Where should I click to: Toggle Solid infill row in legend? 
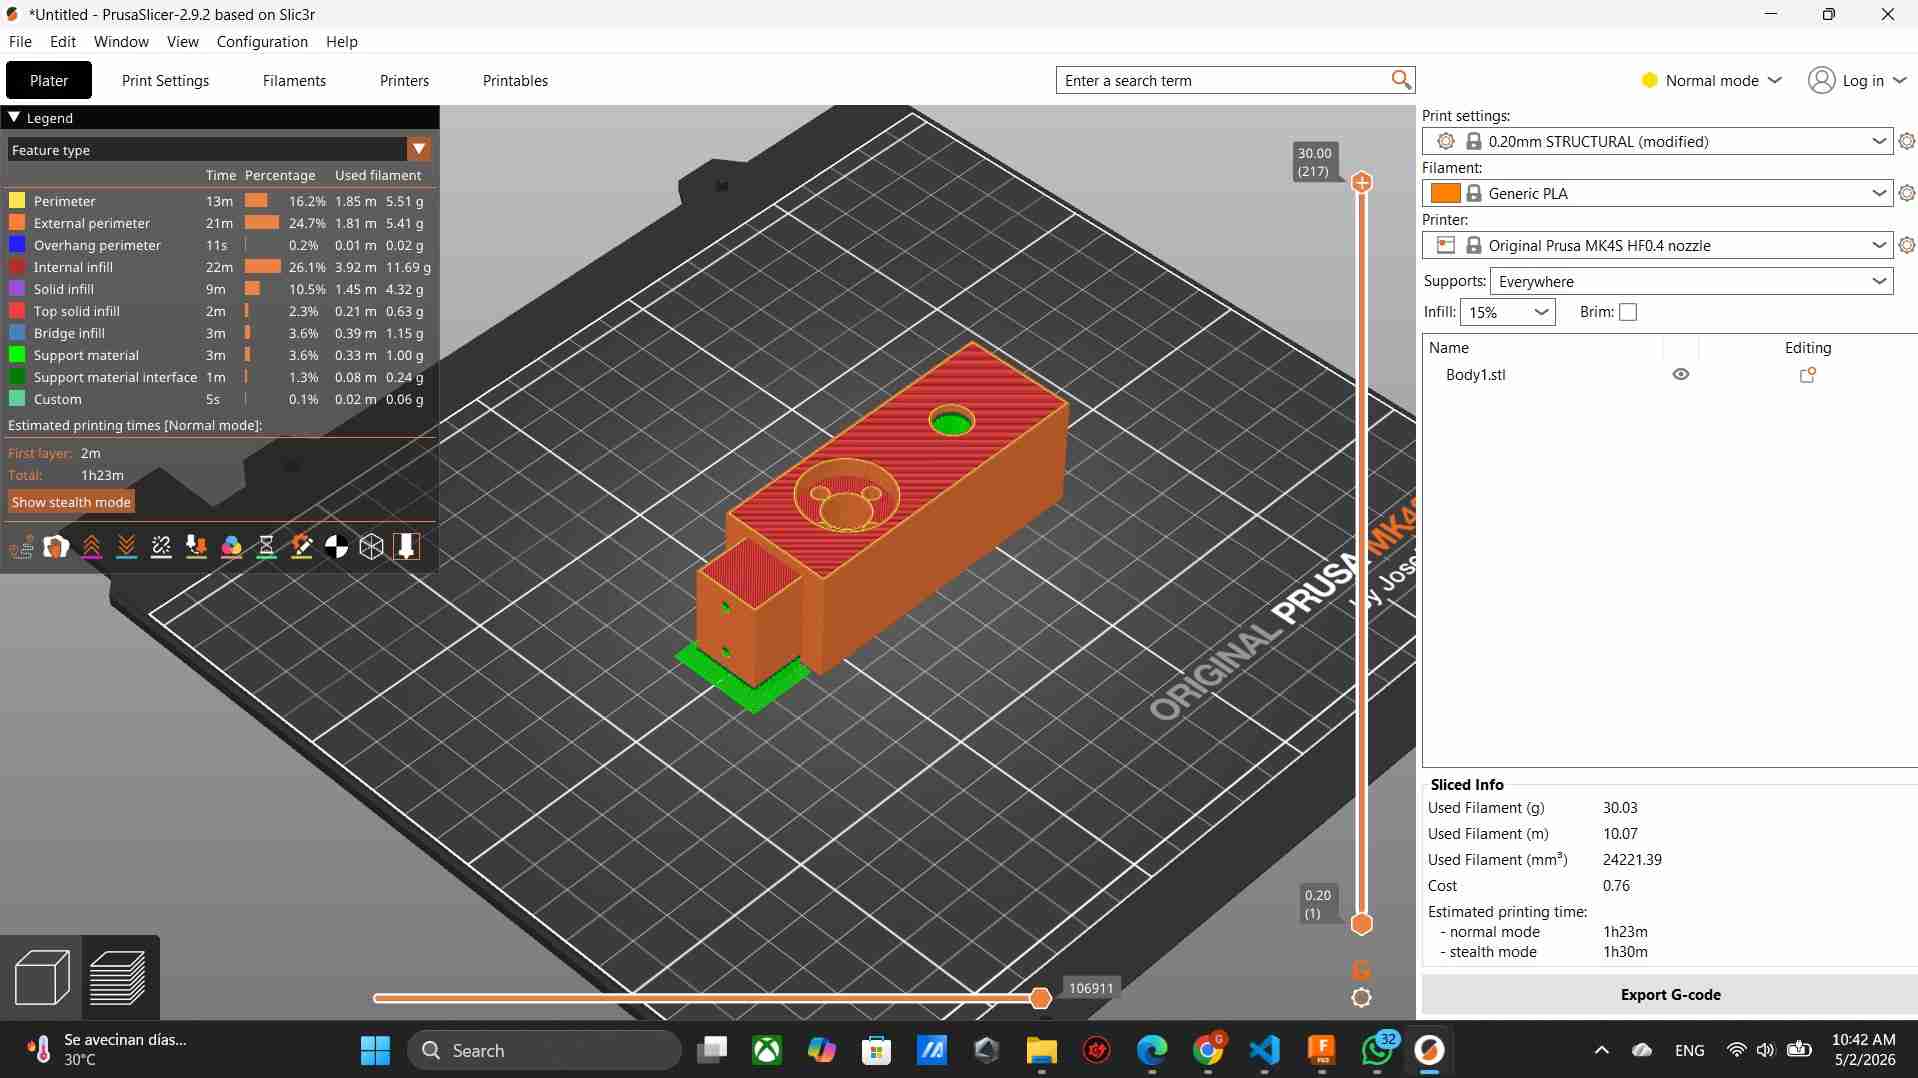click(218, 289)
